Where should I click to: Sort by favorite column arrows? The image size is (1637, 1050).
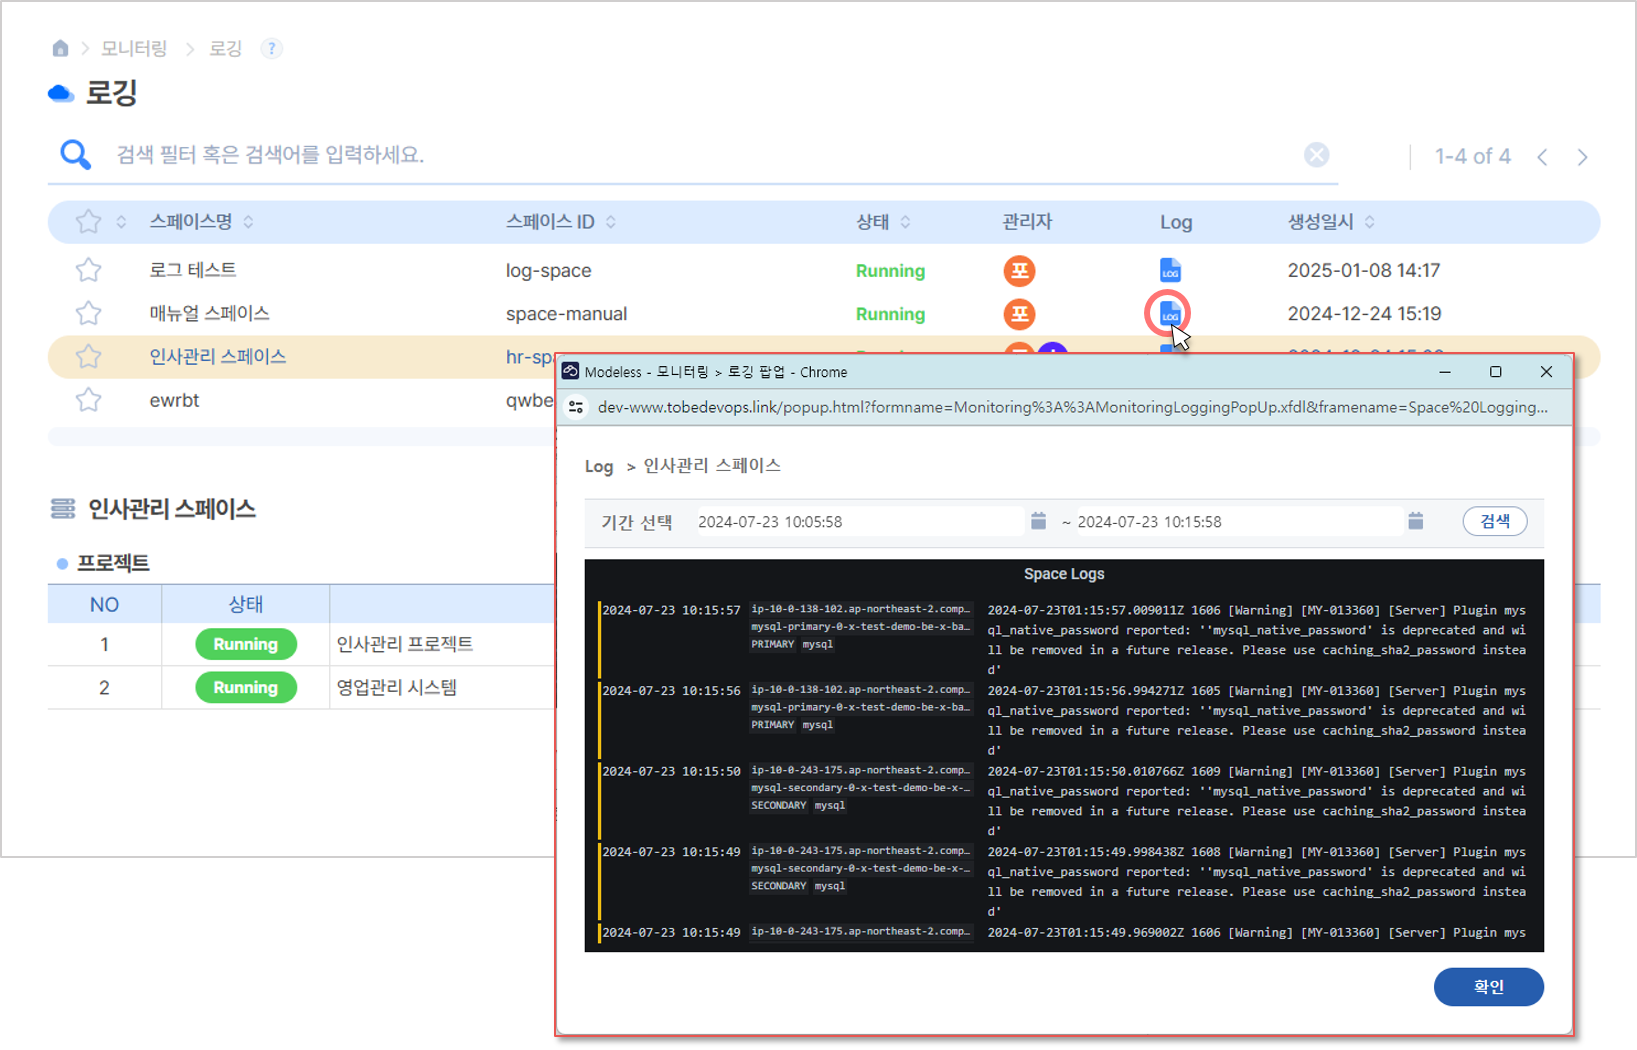121,222
